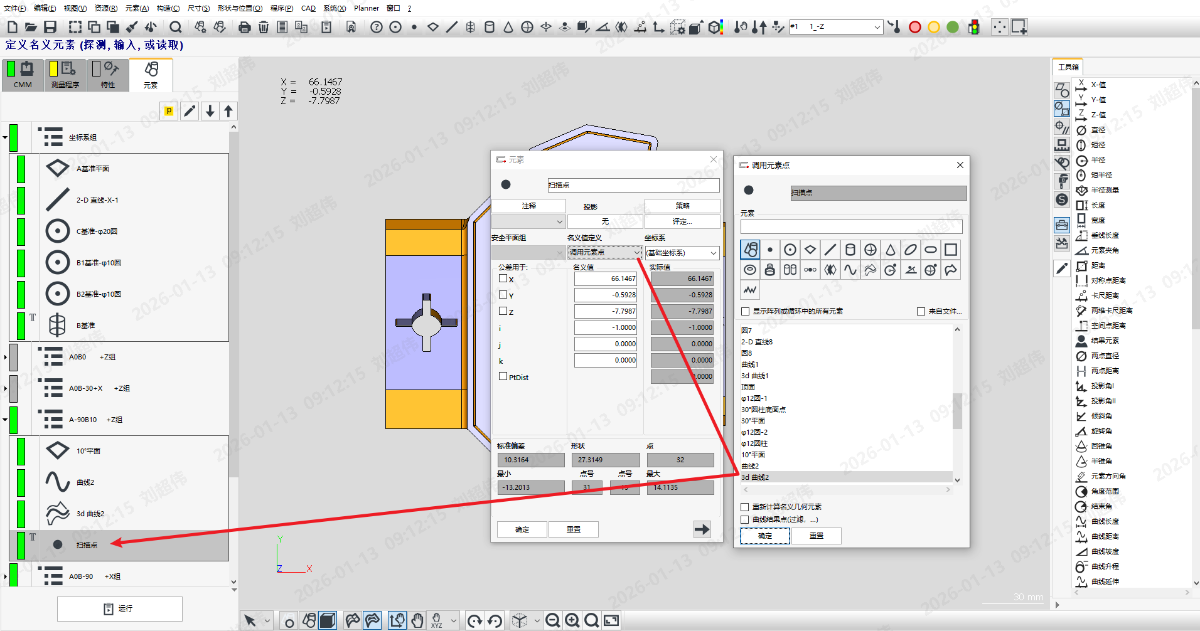Tick the PtDist checkbox
Image resolution: width=1200 pixels, height=631 pixels.
click(x=503, y=376)
